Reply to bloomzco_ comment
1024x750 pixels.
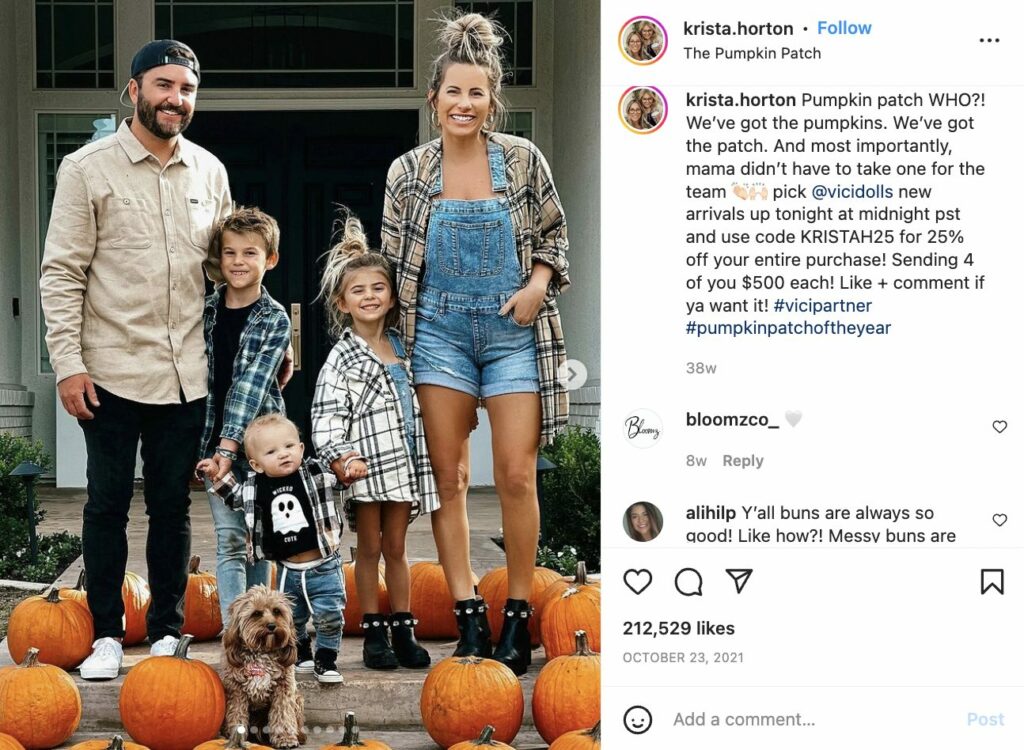pos(743,461)
